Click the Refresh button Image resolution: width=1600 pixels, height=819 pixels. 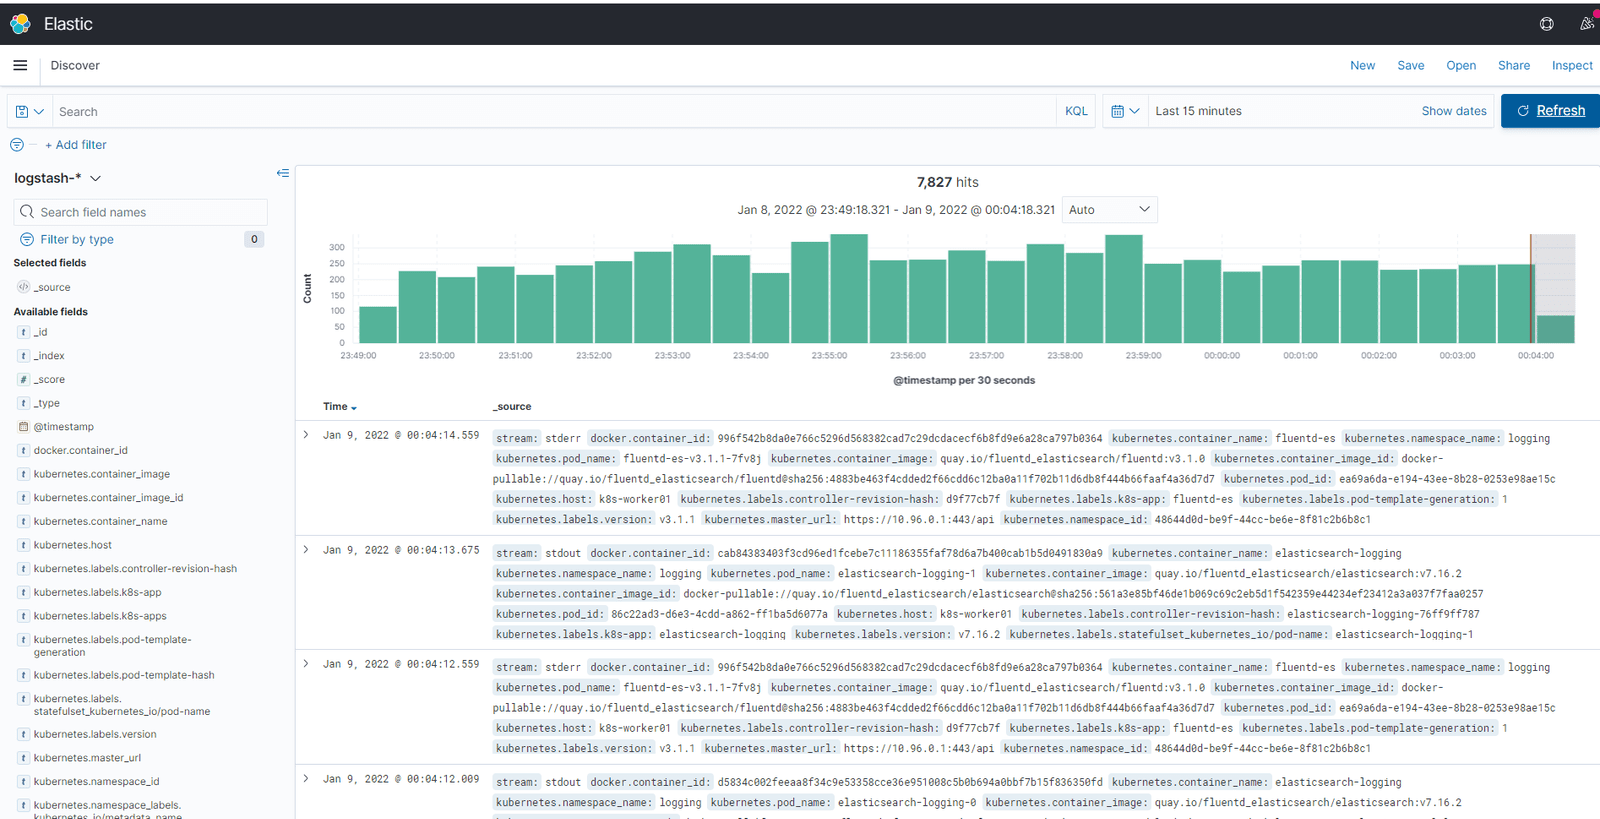[1550, 111]
